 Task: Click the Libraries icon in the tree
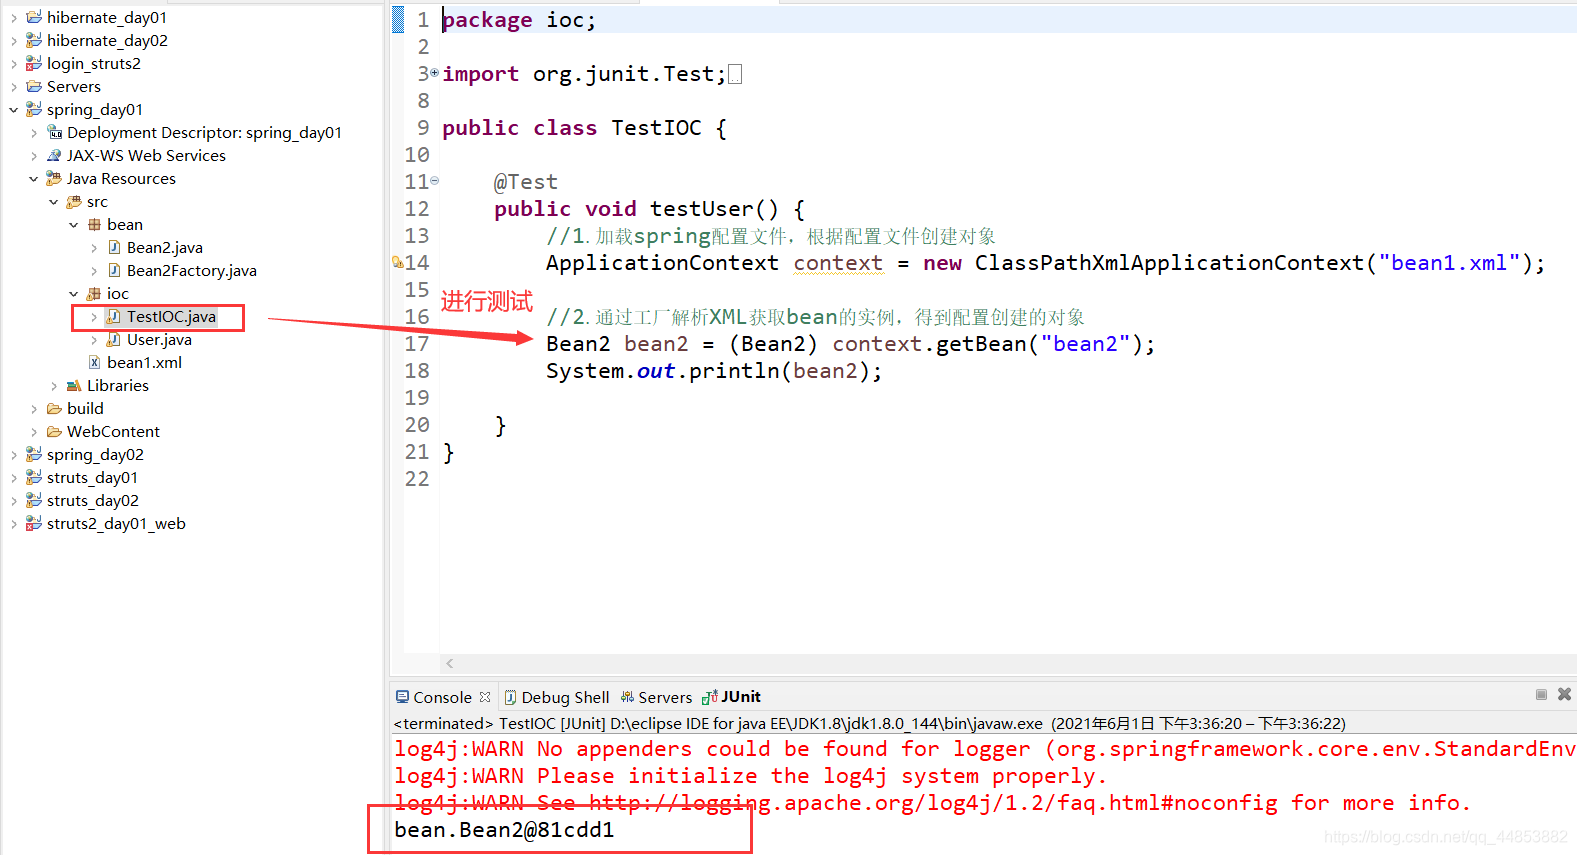pos(74,385)
